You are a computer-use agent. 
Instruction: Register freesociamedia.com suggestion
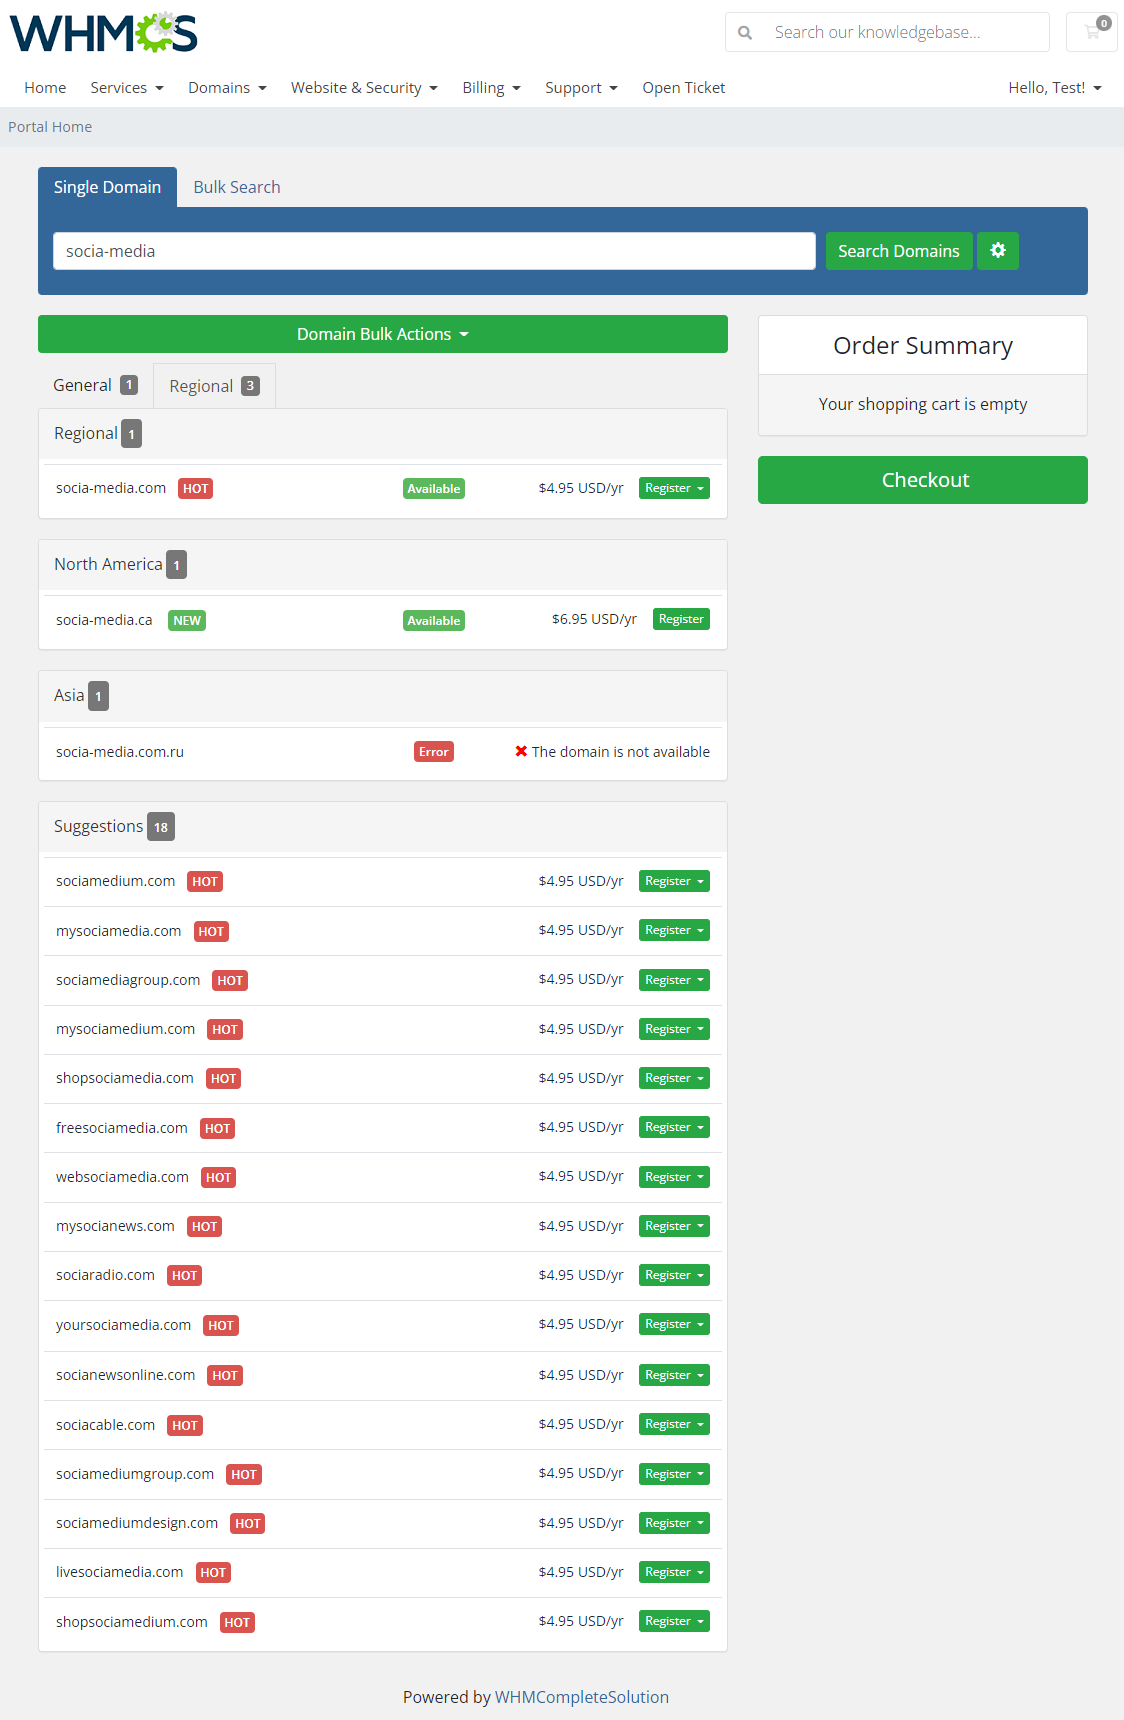tap(674, 1127)
